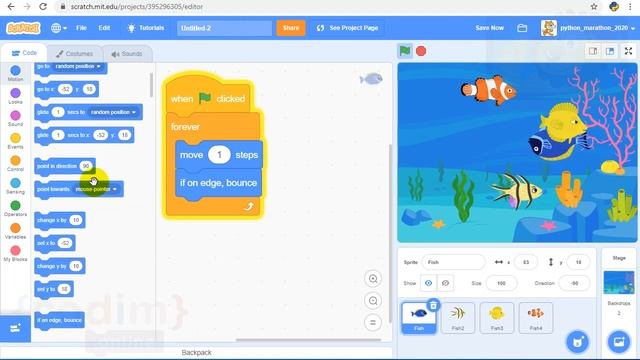The height and width of the screenshot is (360, 640).
Task: Select the Variables block category
Action: (x=16, y=231)
